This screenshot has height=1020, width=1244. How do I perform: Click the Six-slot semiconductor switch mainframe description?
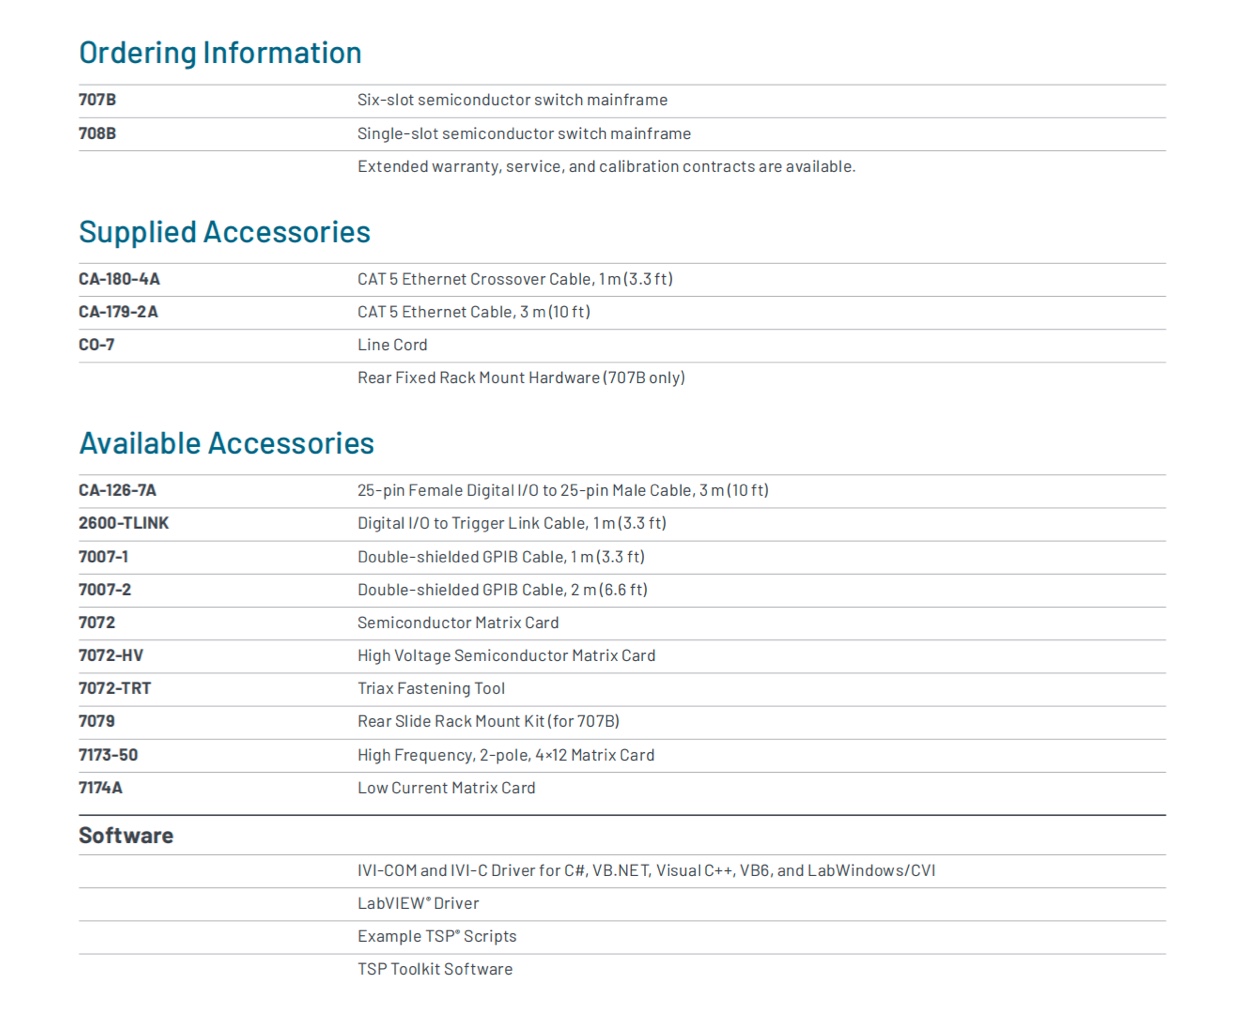512,100
